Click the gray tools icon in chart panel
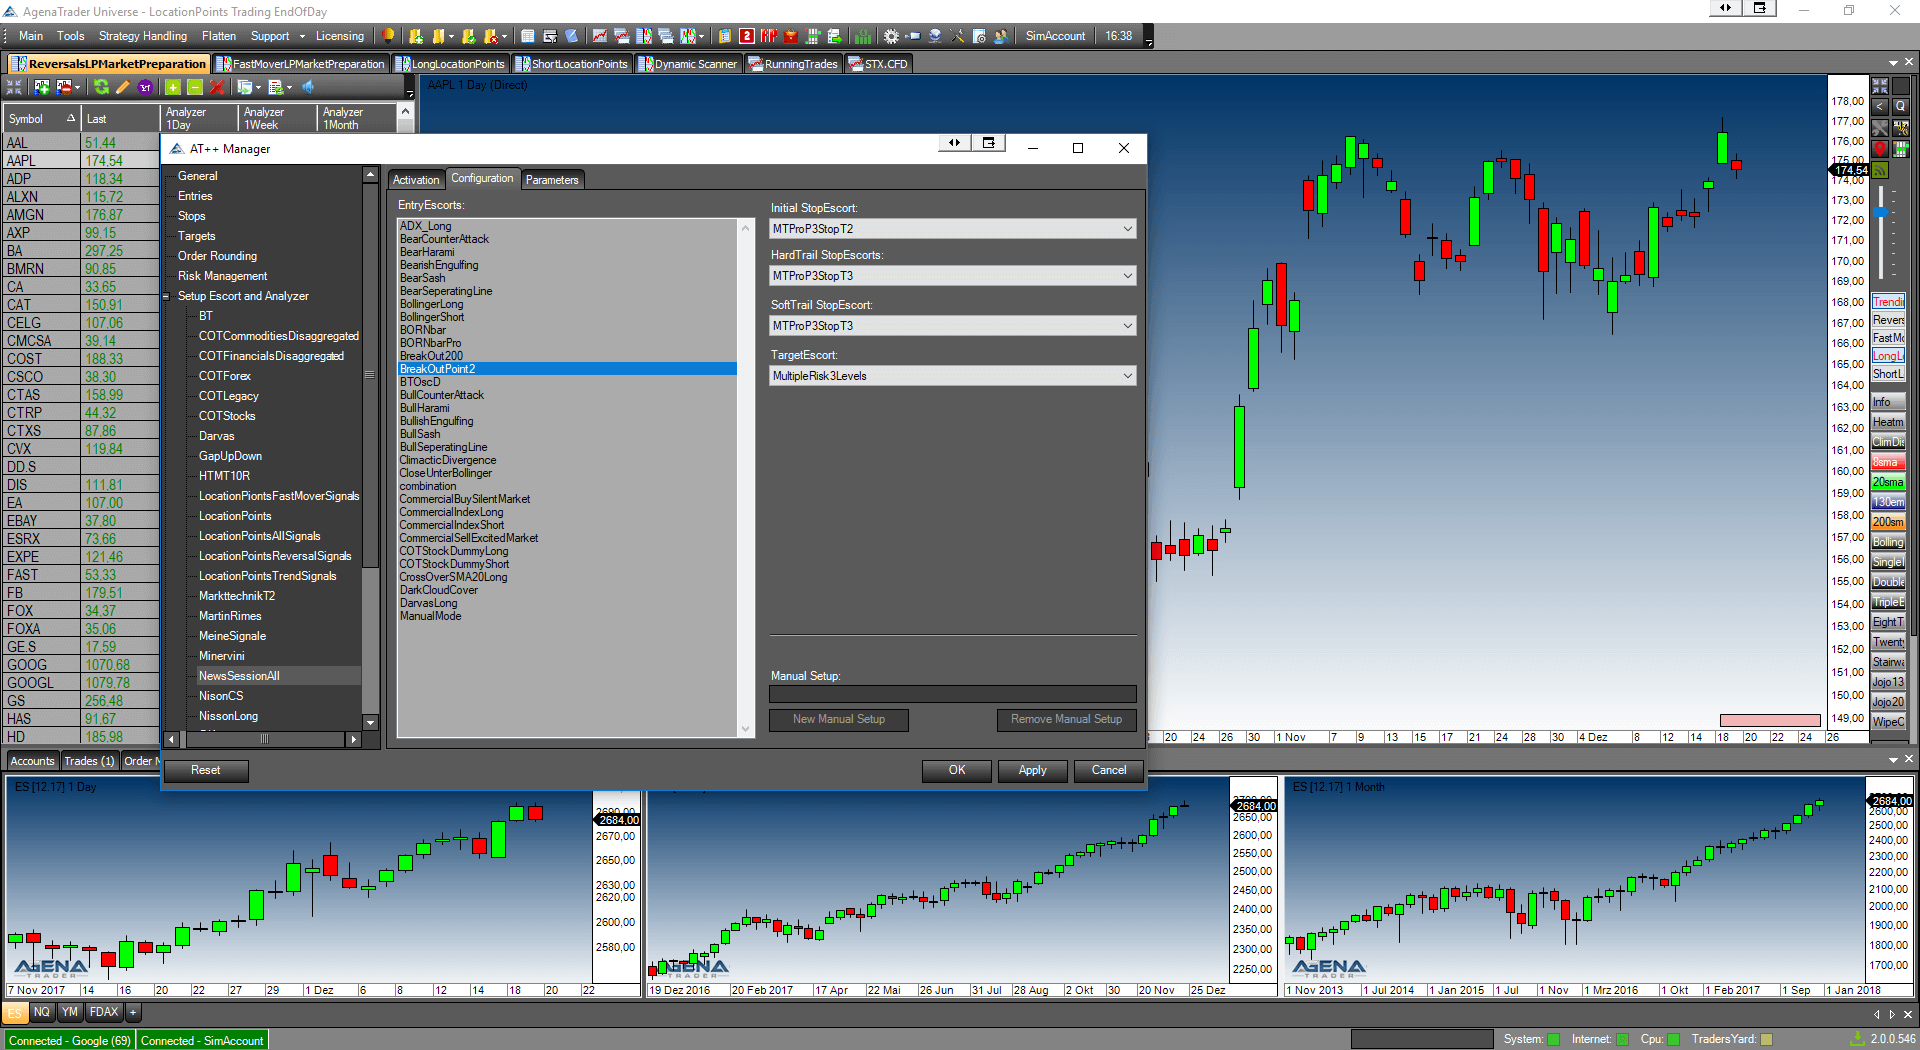This screenshot has width=1920, height=1050. [1880, 128]
